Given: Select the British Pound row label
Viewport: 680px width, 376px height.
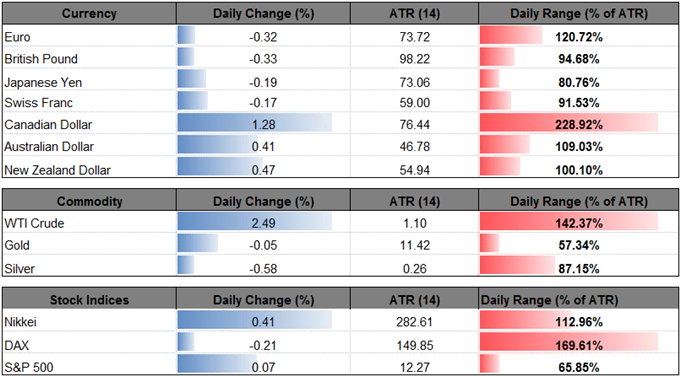Looking at the screenshot, I should (x=41, y=59).
